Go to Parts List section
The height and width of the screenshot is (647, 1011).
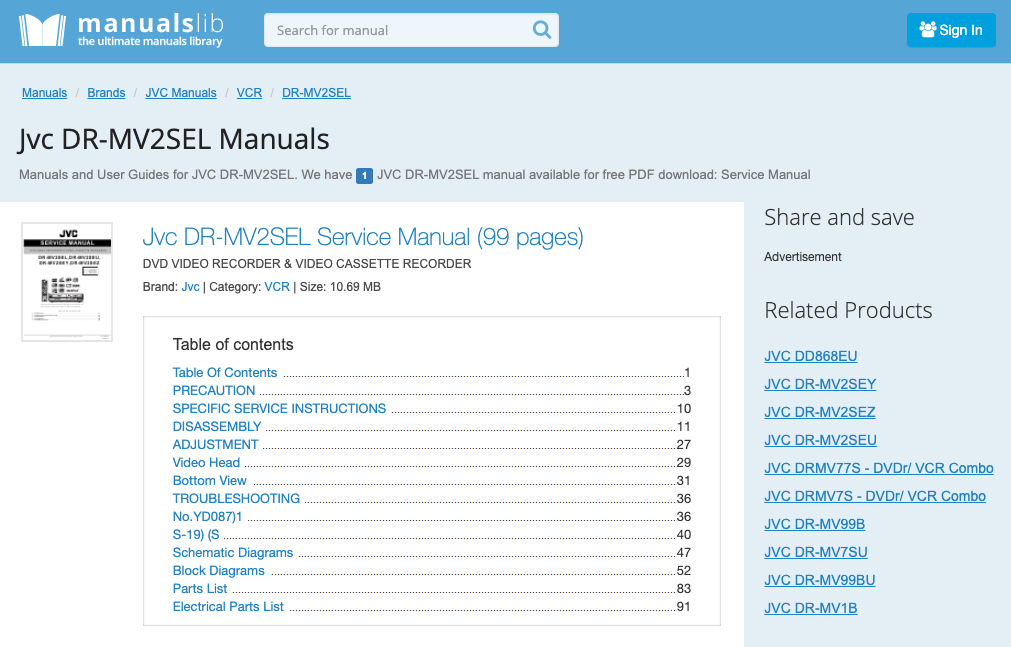point(200,590)
